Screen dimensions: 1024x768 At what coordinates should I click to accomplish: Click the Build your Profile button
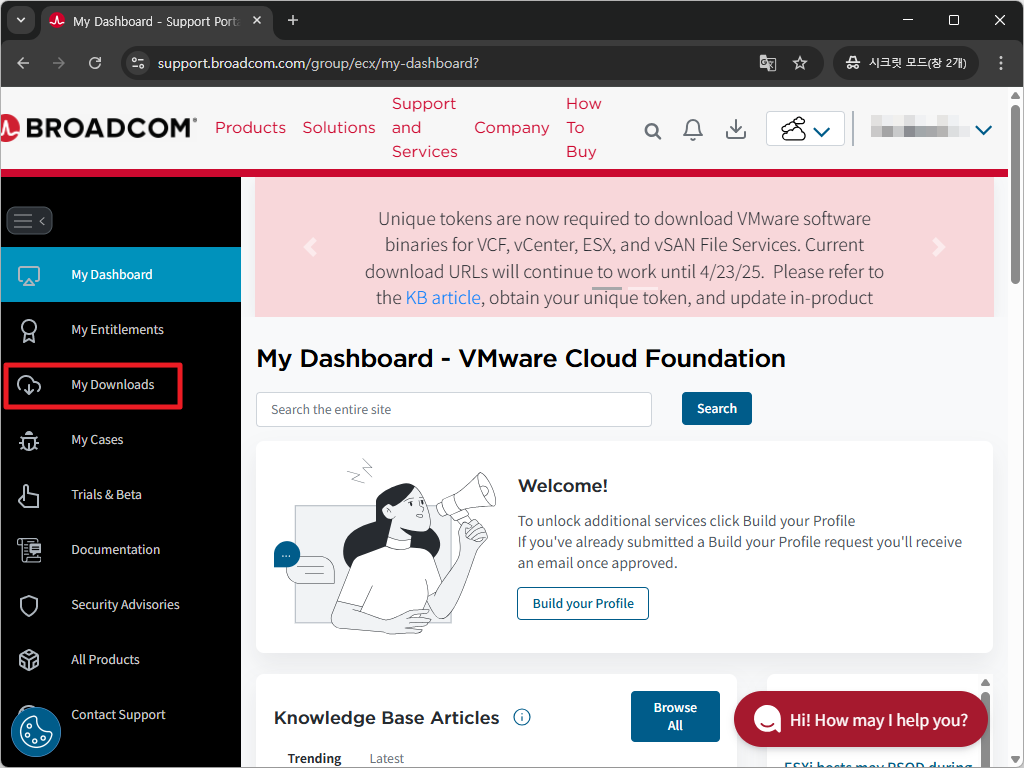[583, 604]
